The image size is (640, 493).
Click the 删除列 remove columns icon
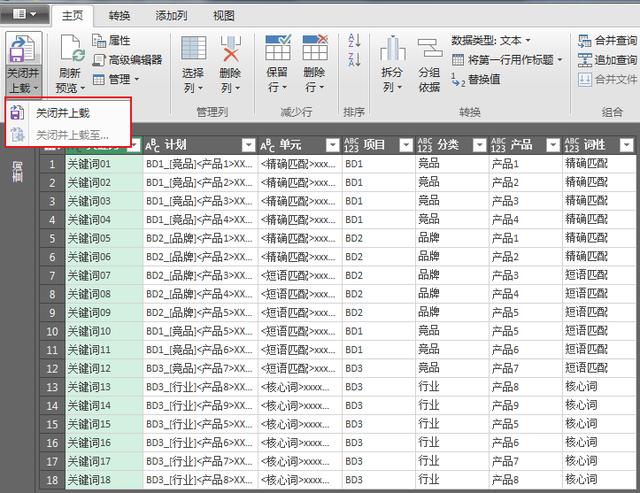[x=231, y=48]
